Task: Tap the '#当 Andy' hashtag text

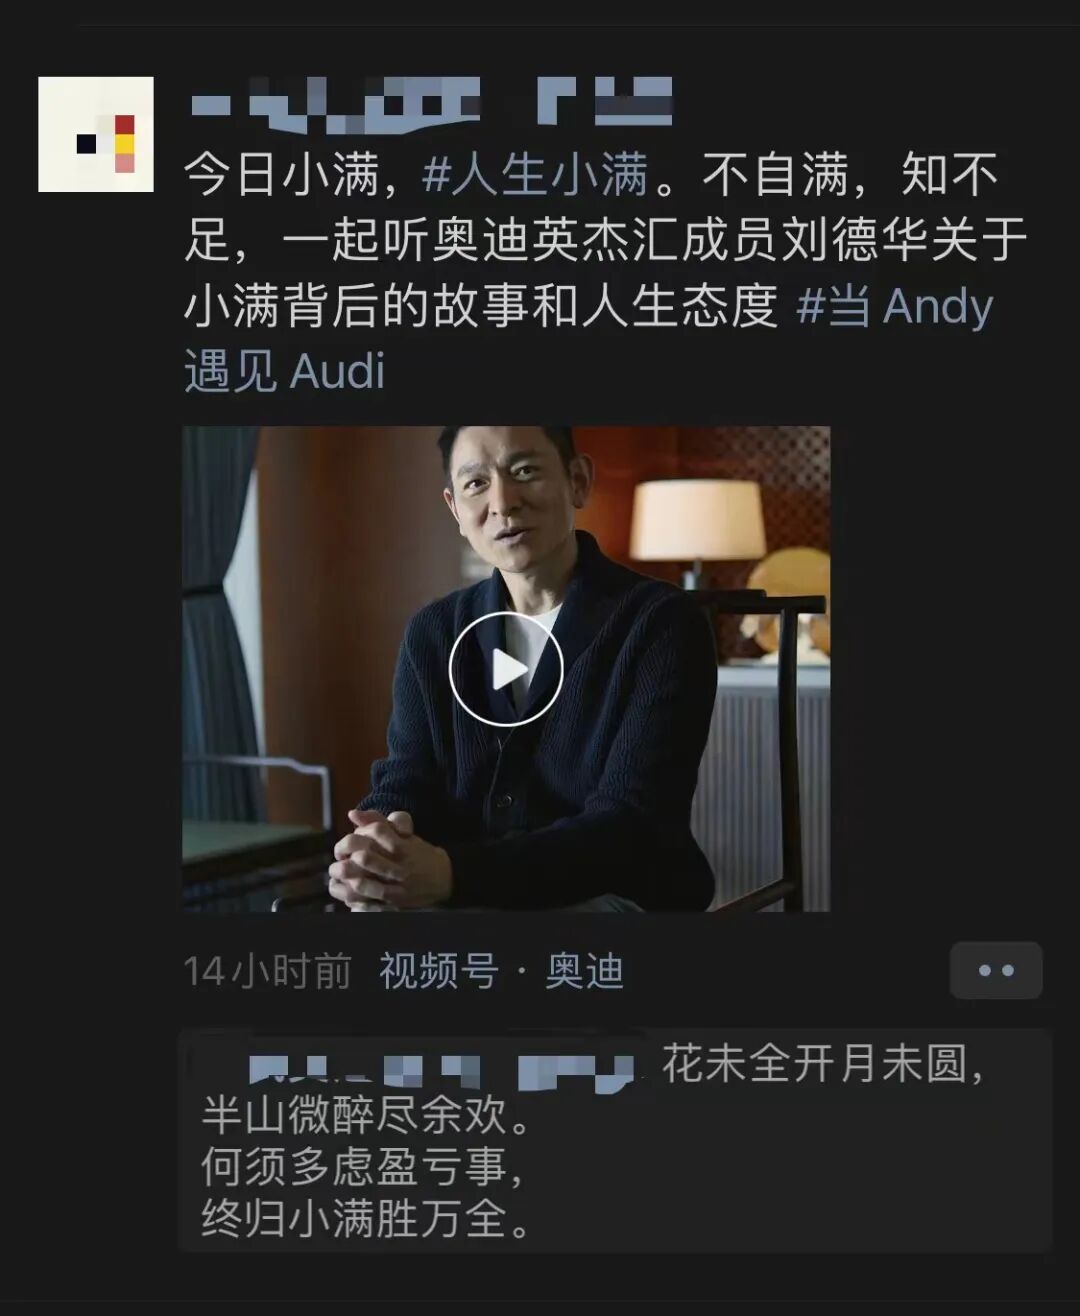Action: (894, 306)
